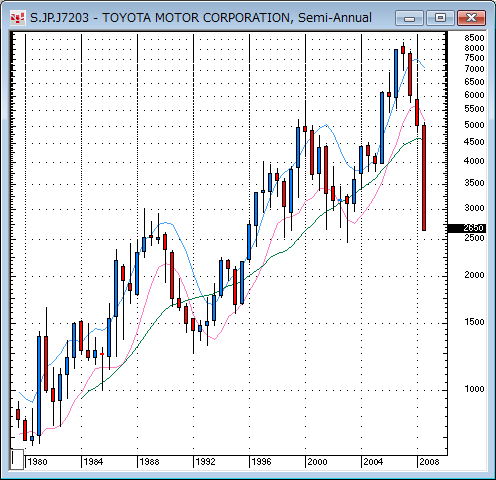The height and width of the screenshot is (480, 496).
Task: Click the 1000 price axis label
Action: tap(474, 389)
